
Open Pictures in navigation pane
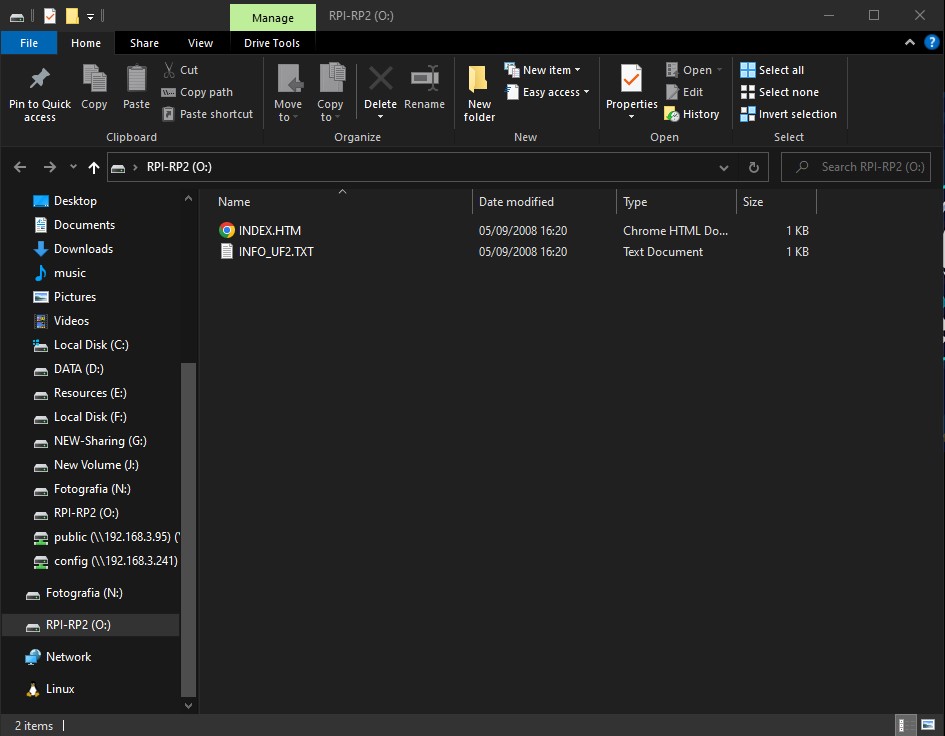click(75, 297)
